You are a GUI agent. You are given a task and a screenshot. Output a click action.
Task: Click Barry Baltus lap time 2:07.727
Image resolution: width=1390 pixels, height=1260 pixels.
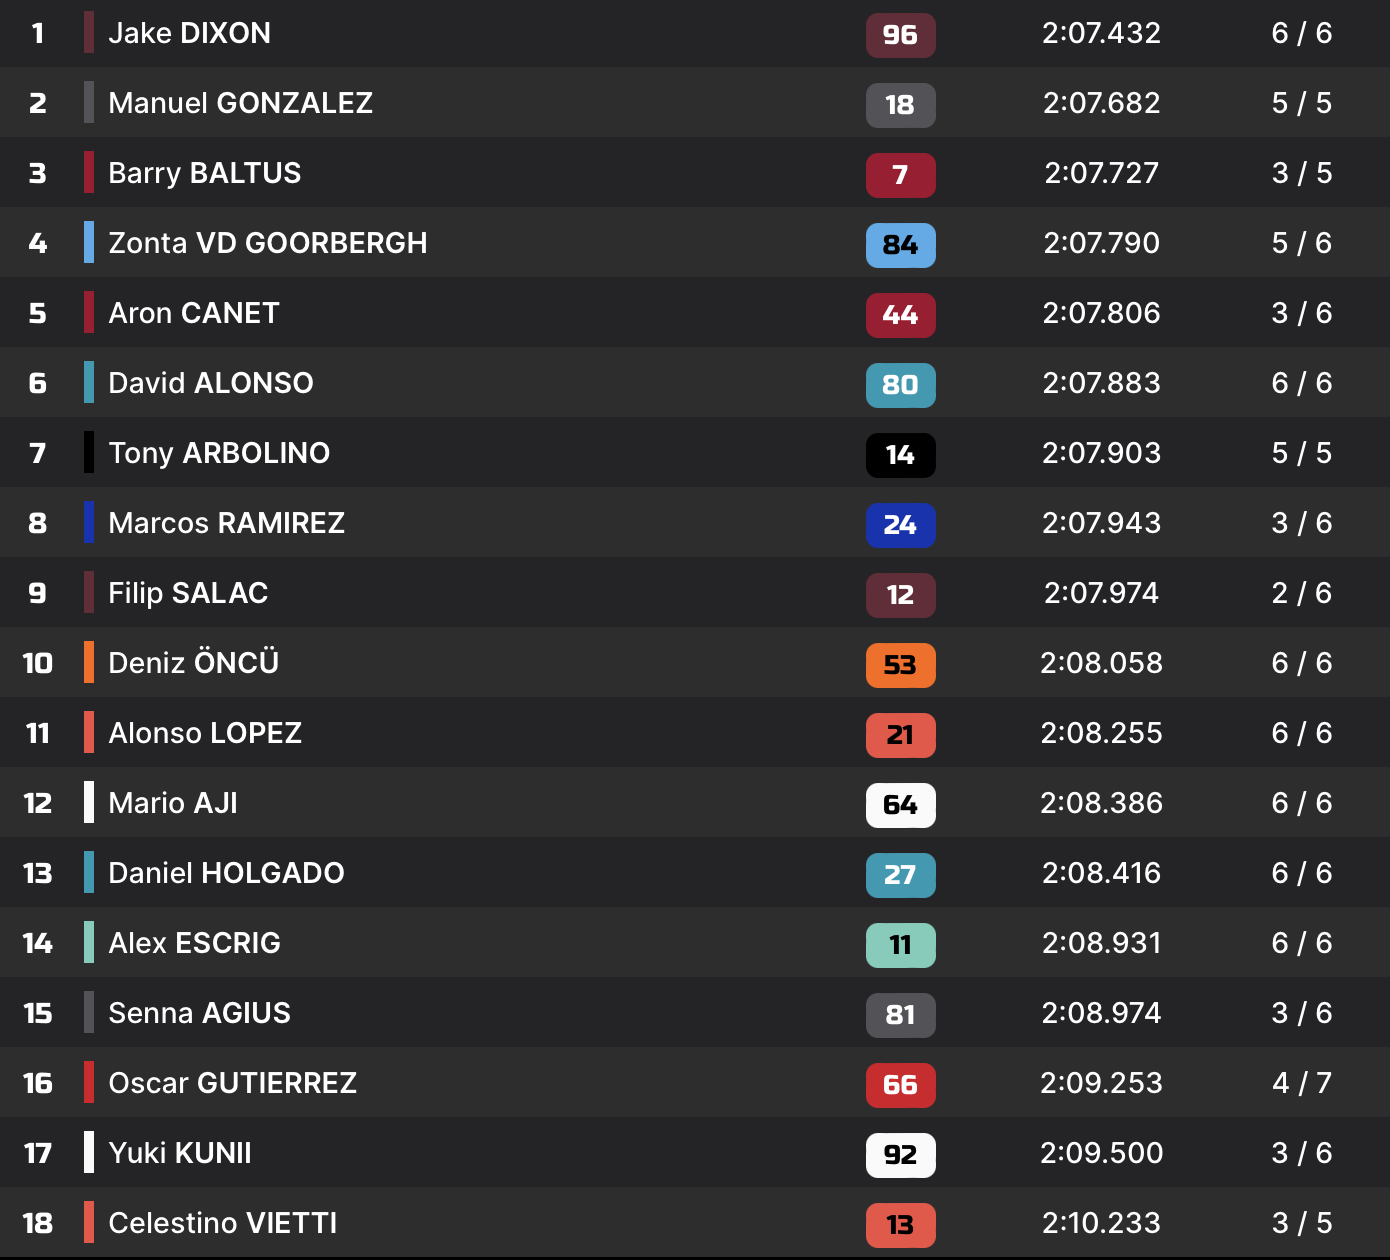pos(1101,173)
